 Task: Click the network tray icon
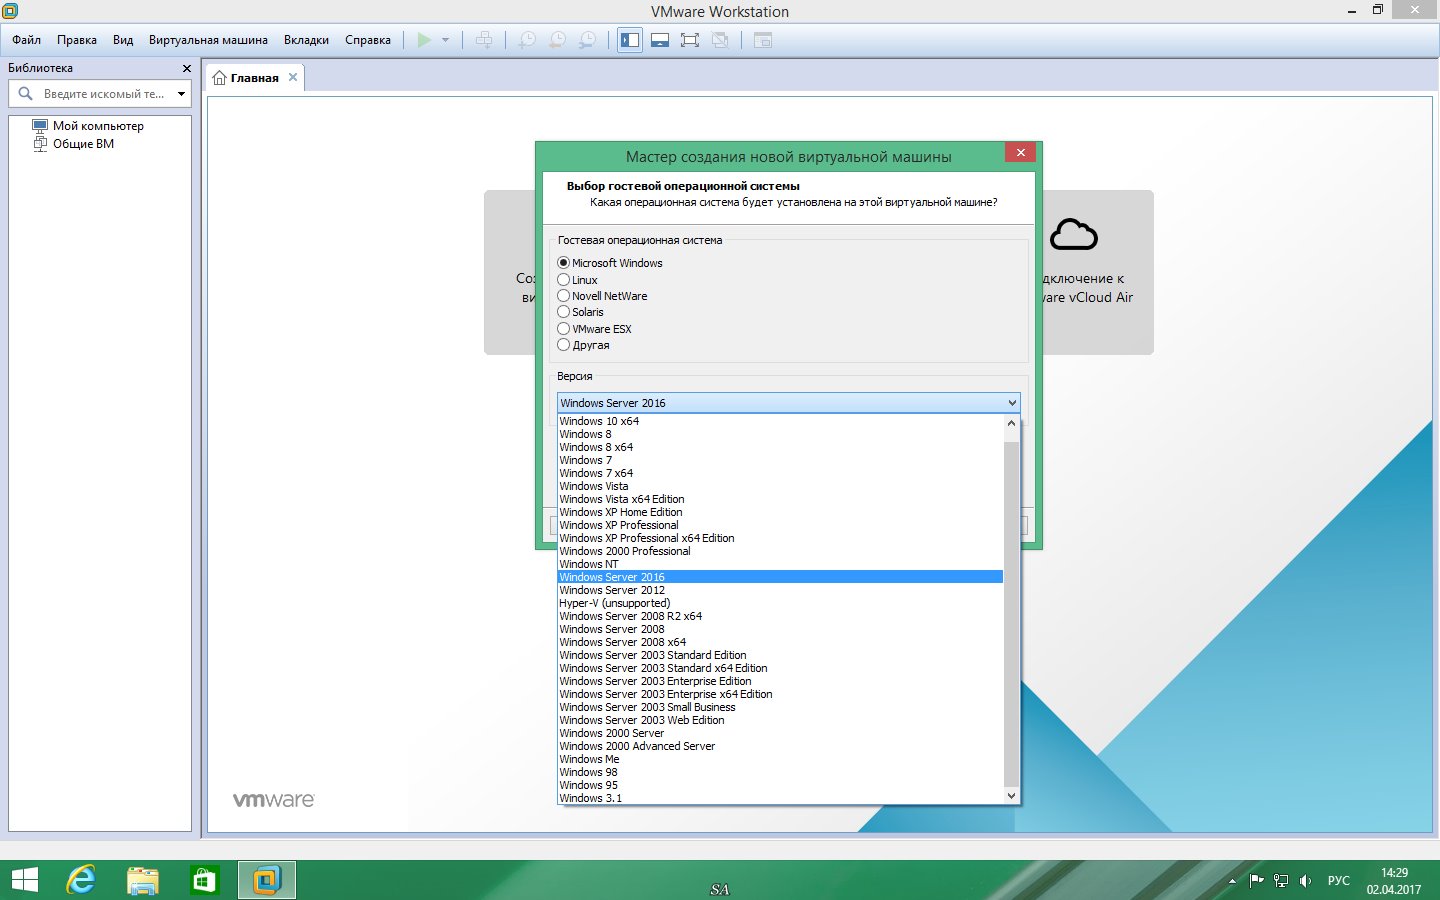[x=1281, y=881]
